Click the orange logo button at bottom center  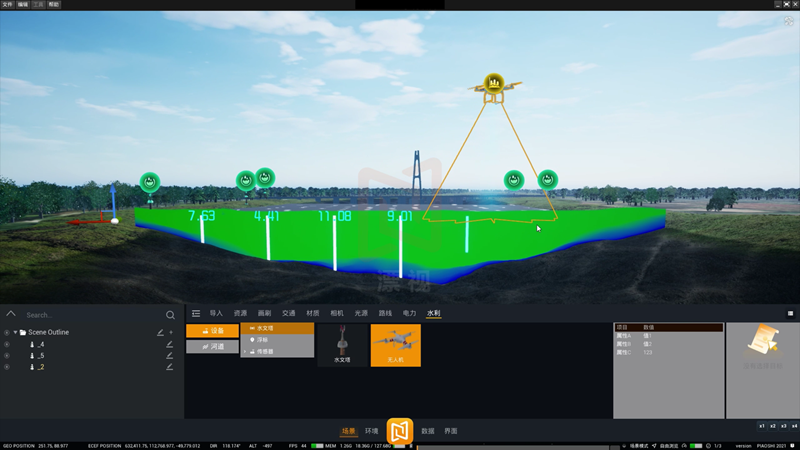click(x=400, y=430)
